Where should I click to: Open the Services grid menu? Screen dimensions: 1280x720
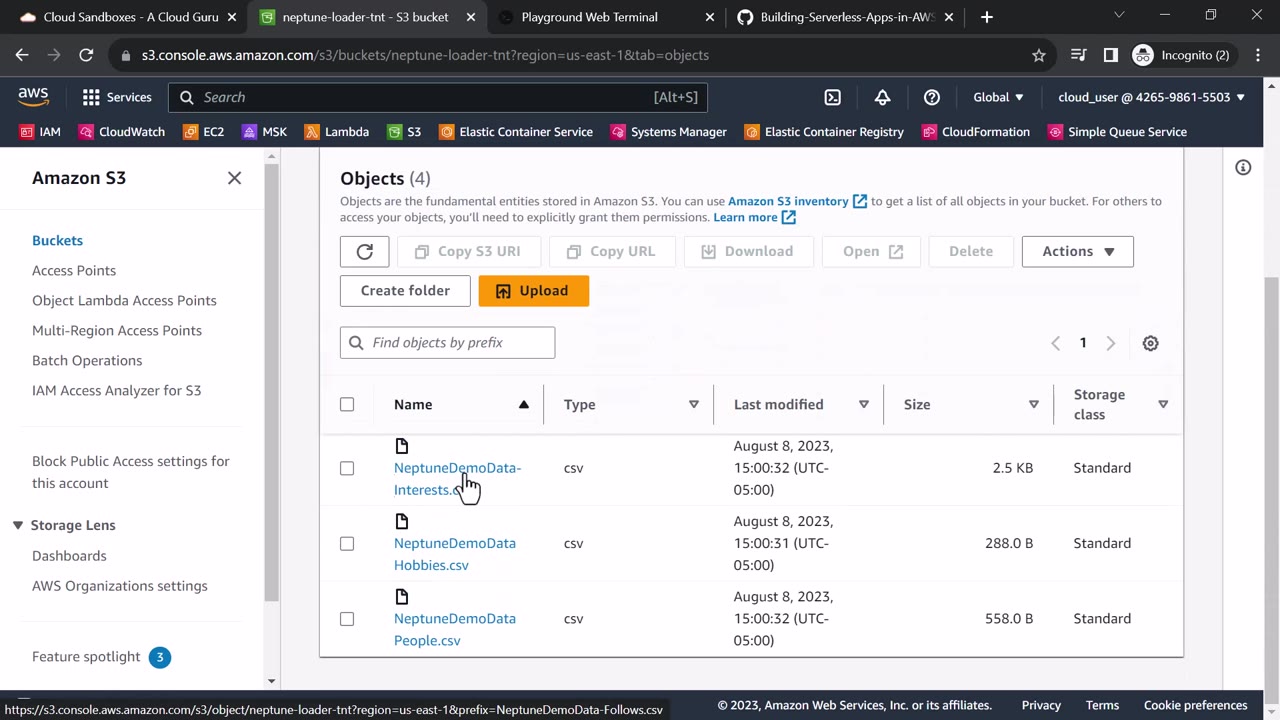coord(117,97)
